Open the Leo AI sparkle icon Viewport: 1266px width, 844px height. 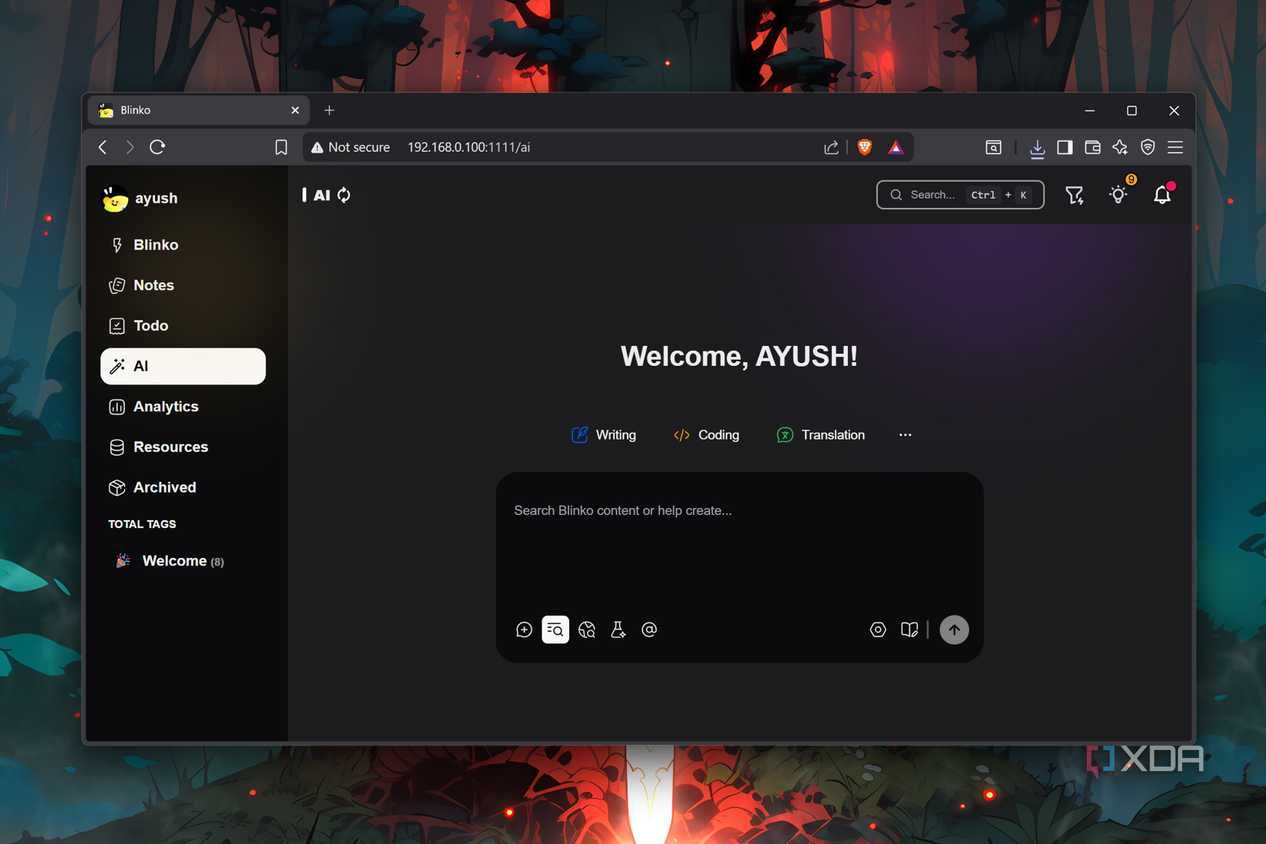(x=1120, y=147)
